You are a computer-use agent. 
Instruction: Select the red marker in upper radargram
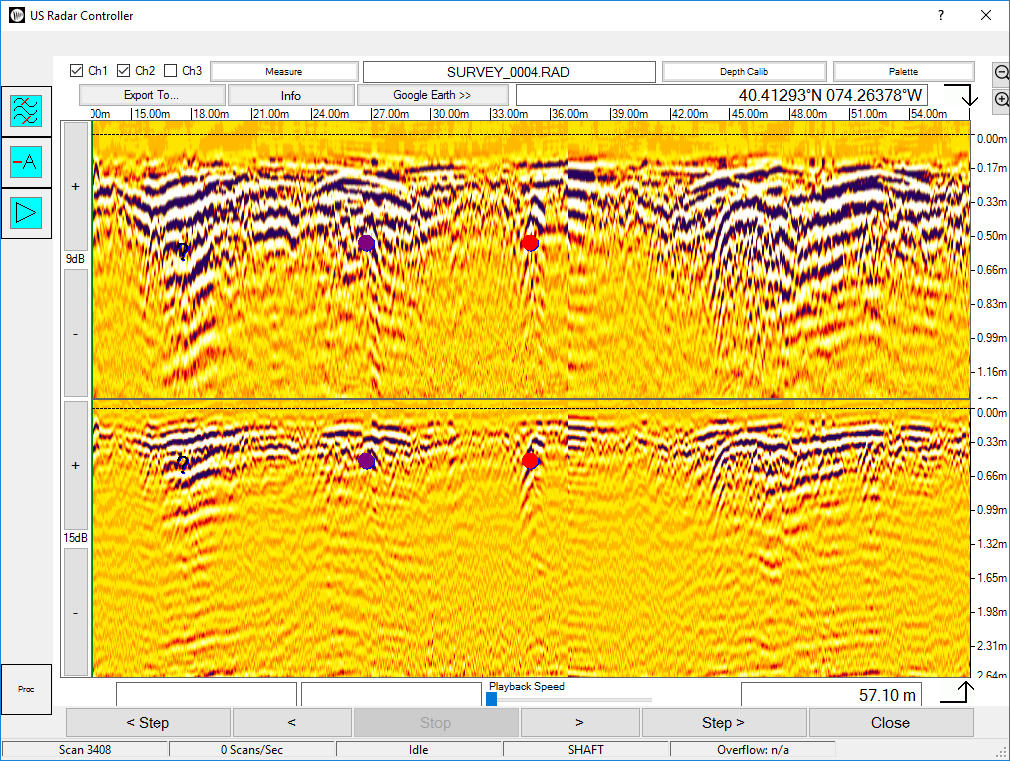(x=530, y=243)
